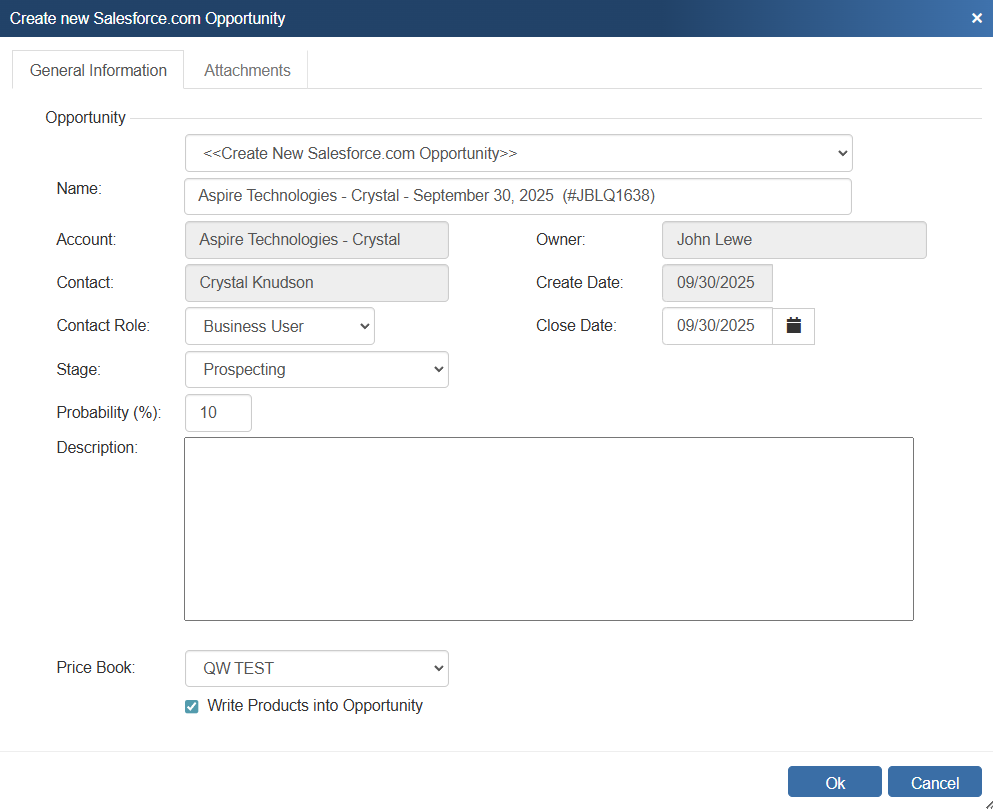Click the Owner field showing John Lewe
Screen dimensions: 993x810
click(794, 240)
